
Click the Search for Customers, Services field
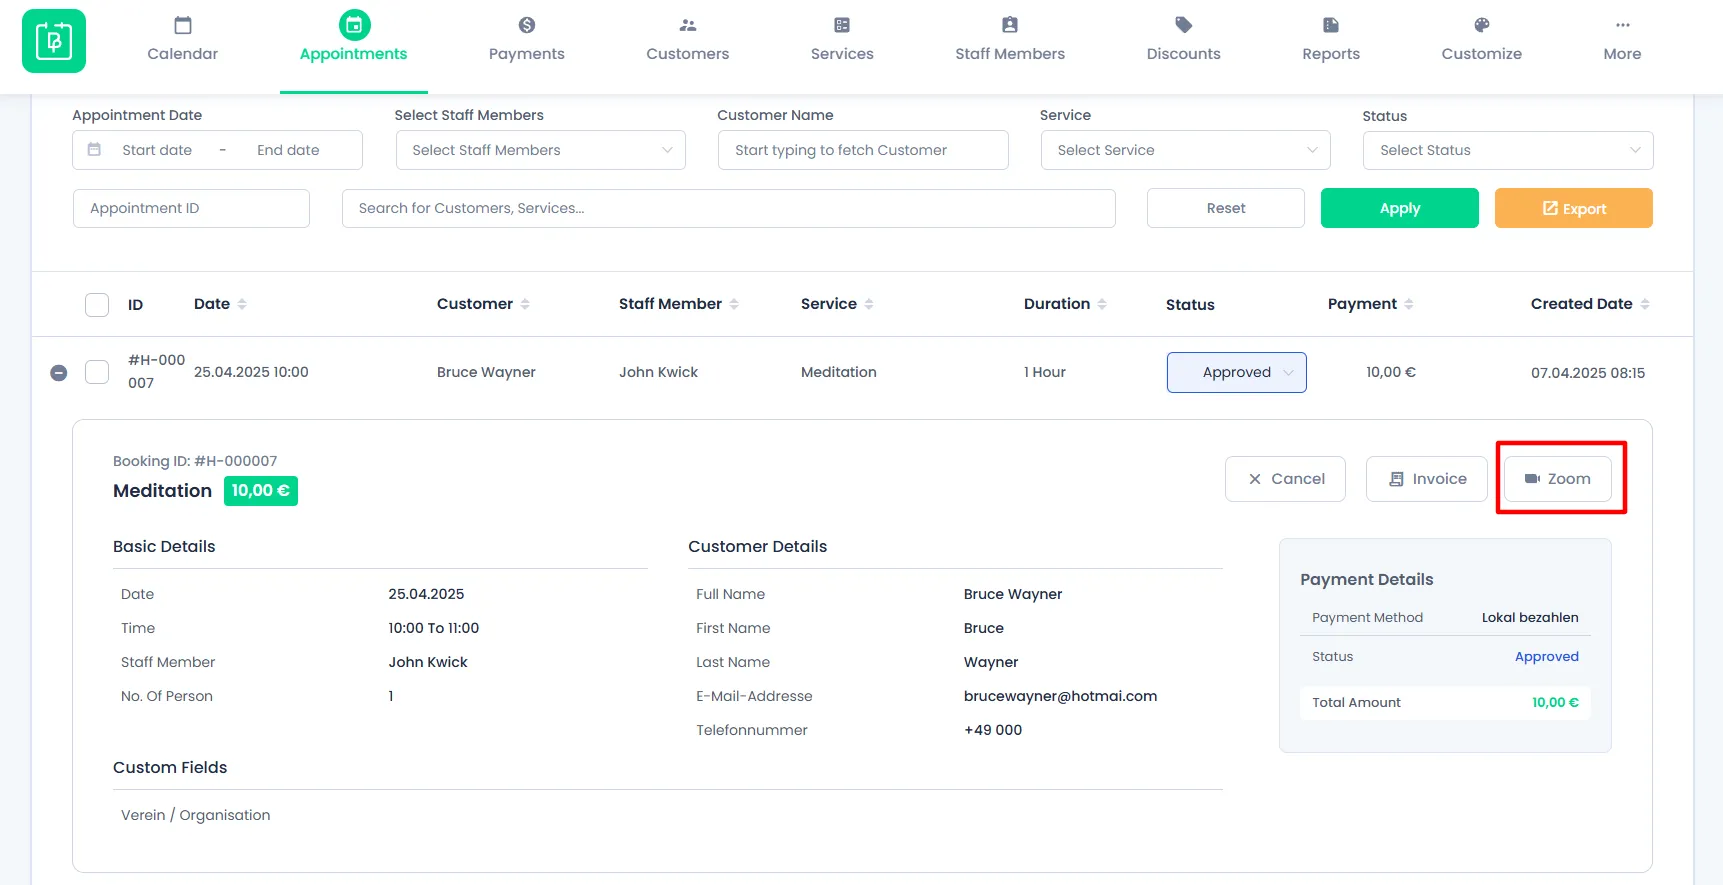tap(729, 208)
